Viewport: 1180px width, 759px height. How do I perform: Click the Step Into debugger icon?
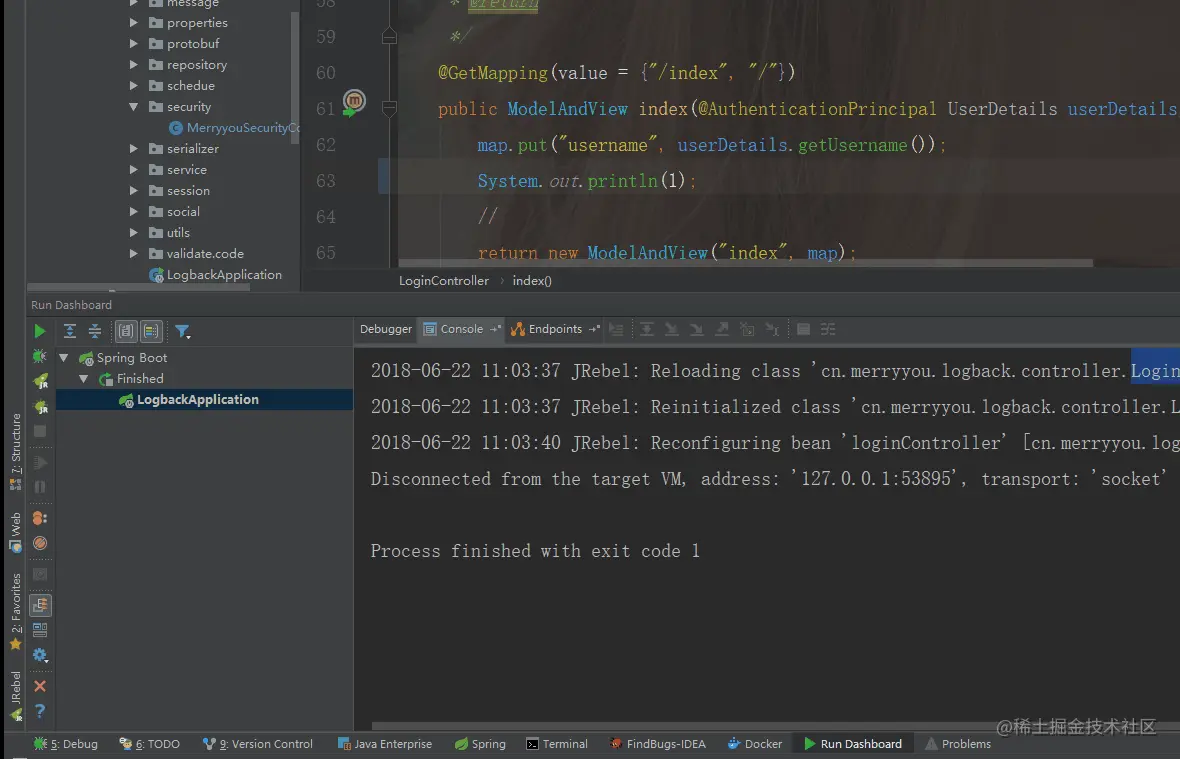tap(671, 329)
